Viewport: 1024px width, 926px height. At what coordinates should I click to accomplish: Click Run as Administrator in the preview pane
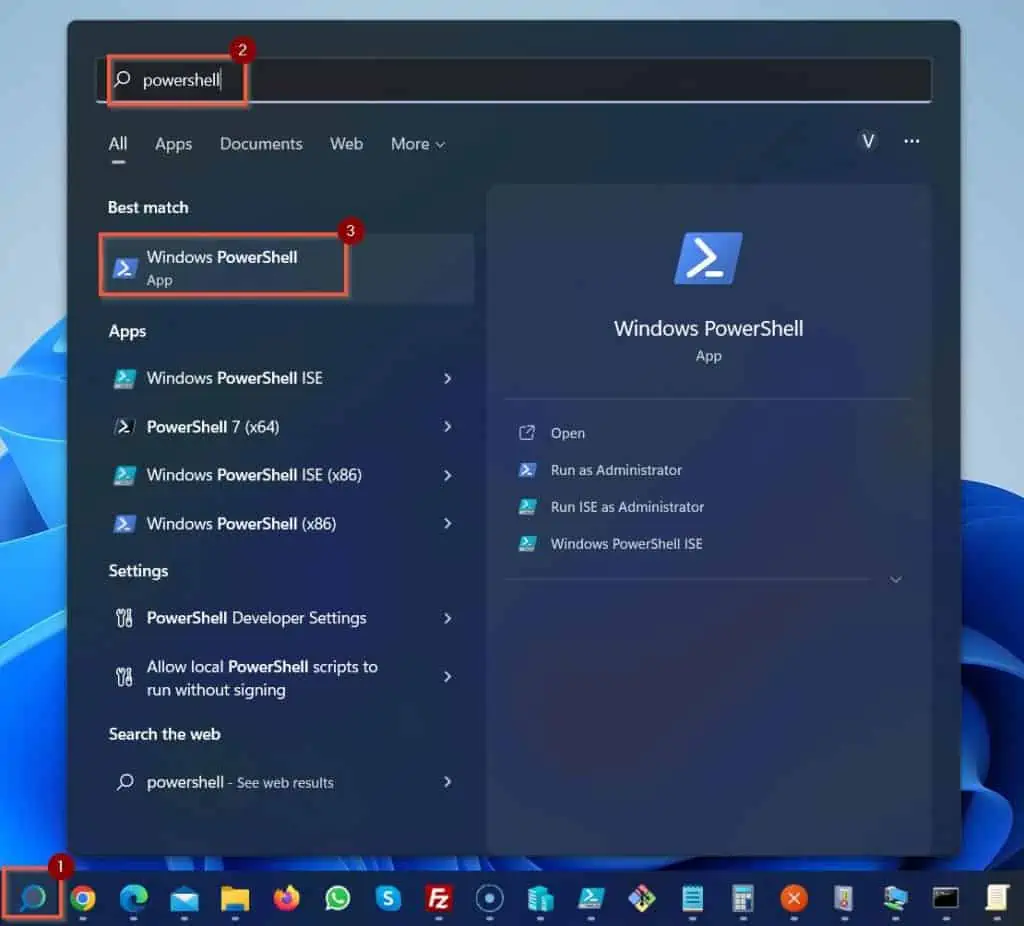coord(615,470)
